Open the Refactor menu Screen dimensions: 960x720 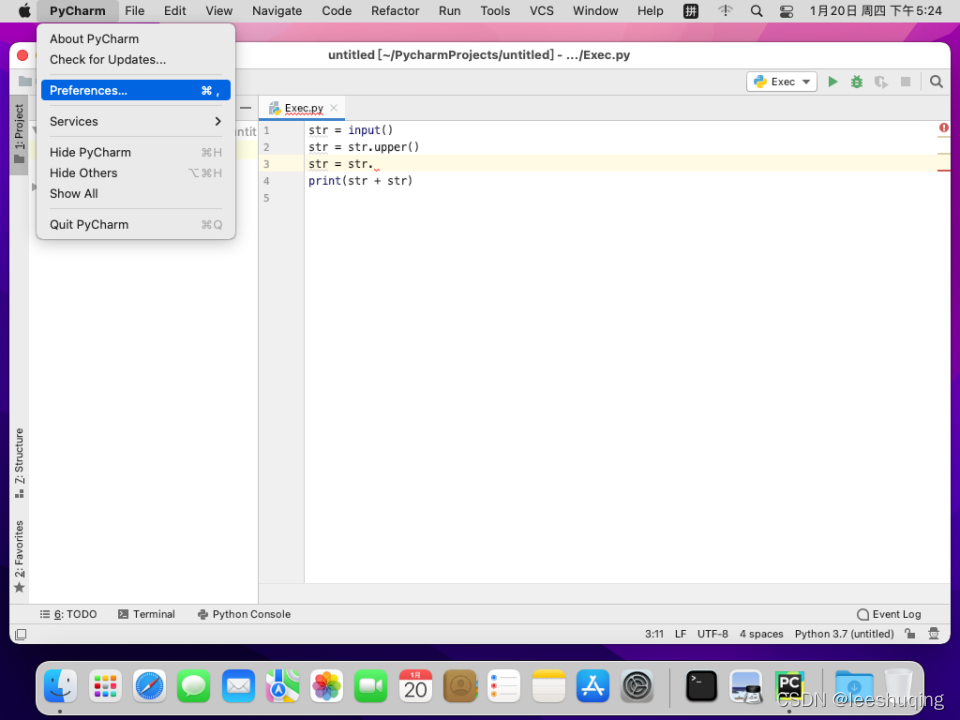coord(395,10)
